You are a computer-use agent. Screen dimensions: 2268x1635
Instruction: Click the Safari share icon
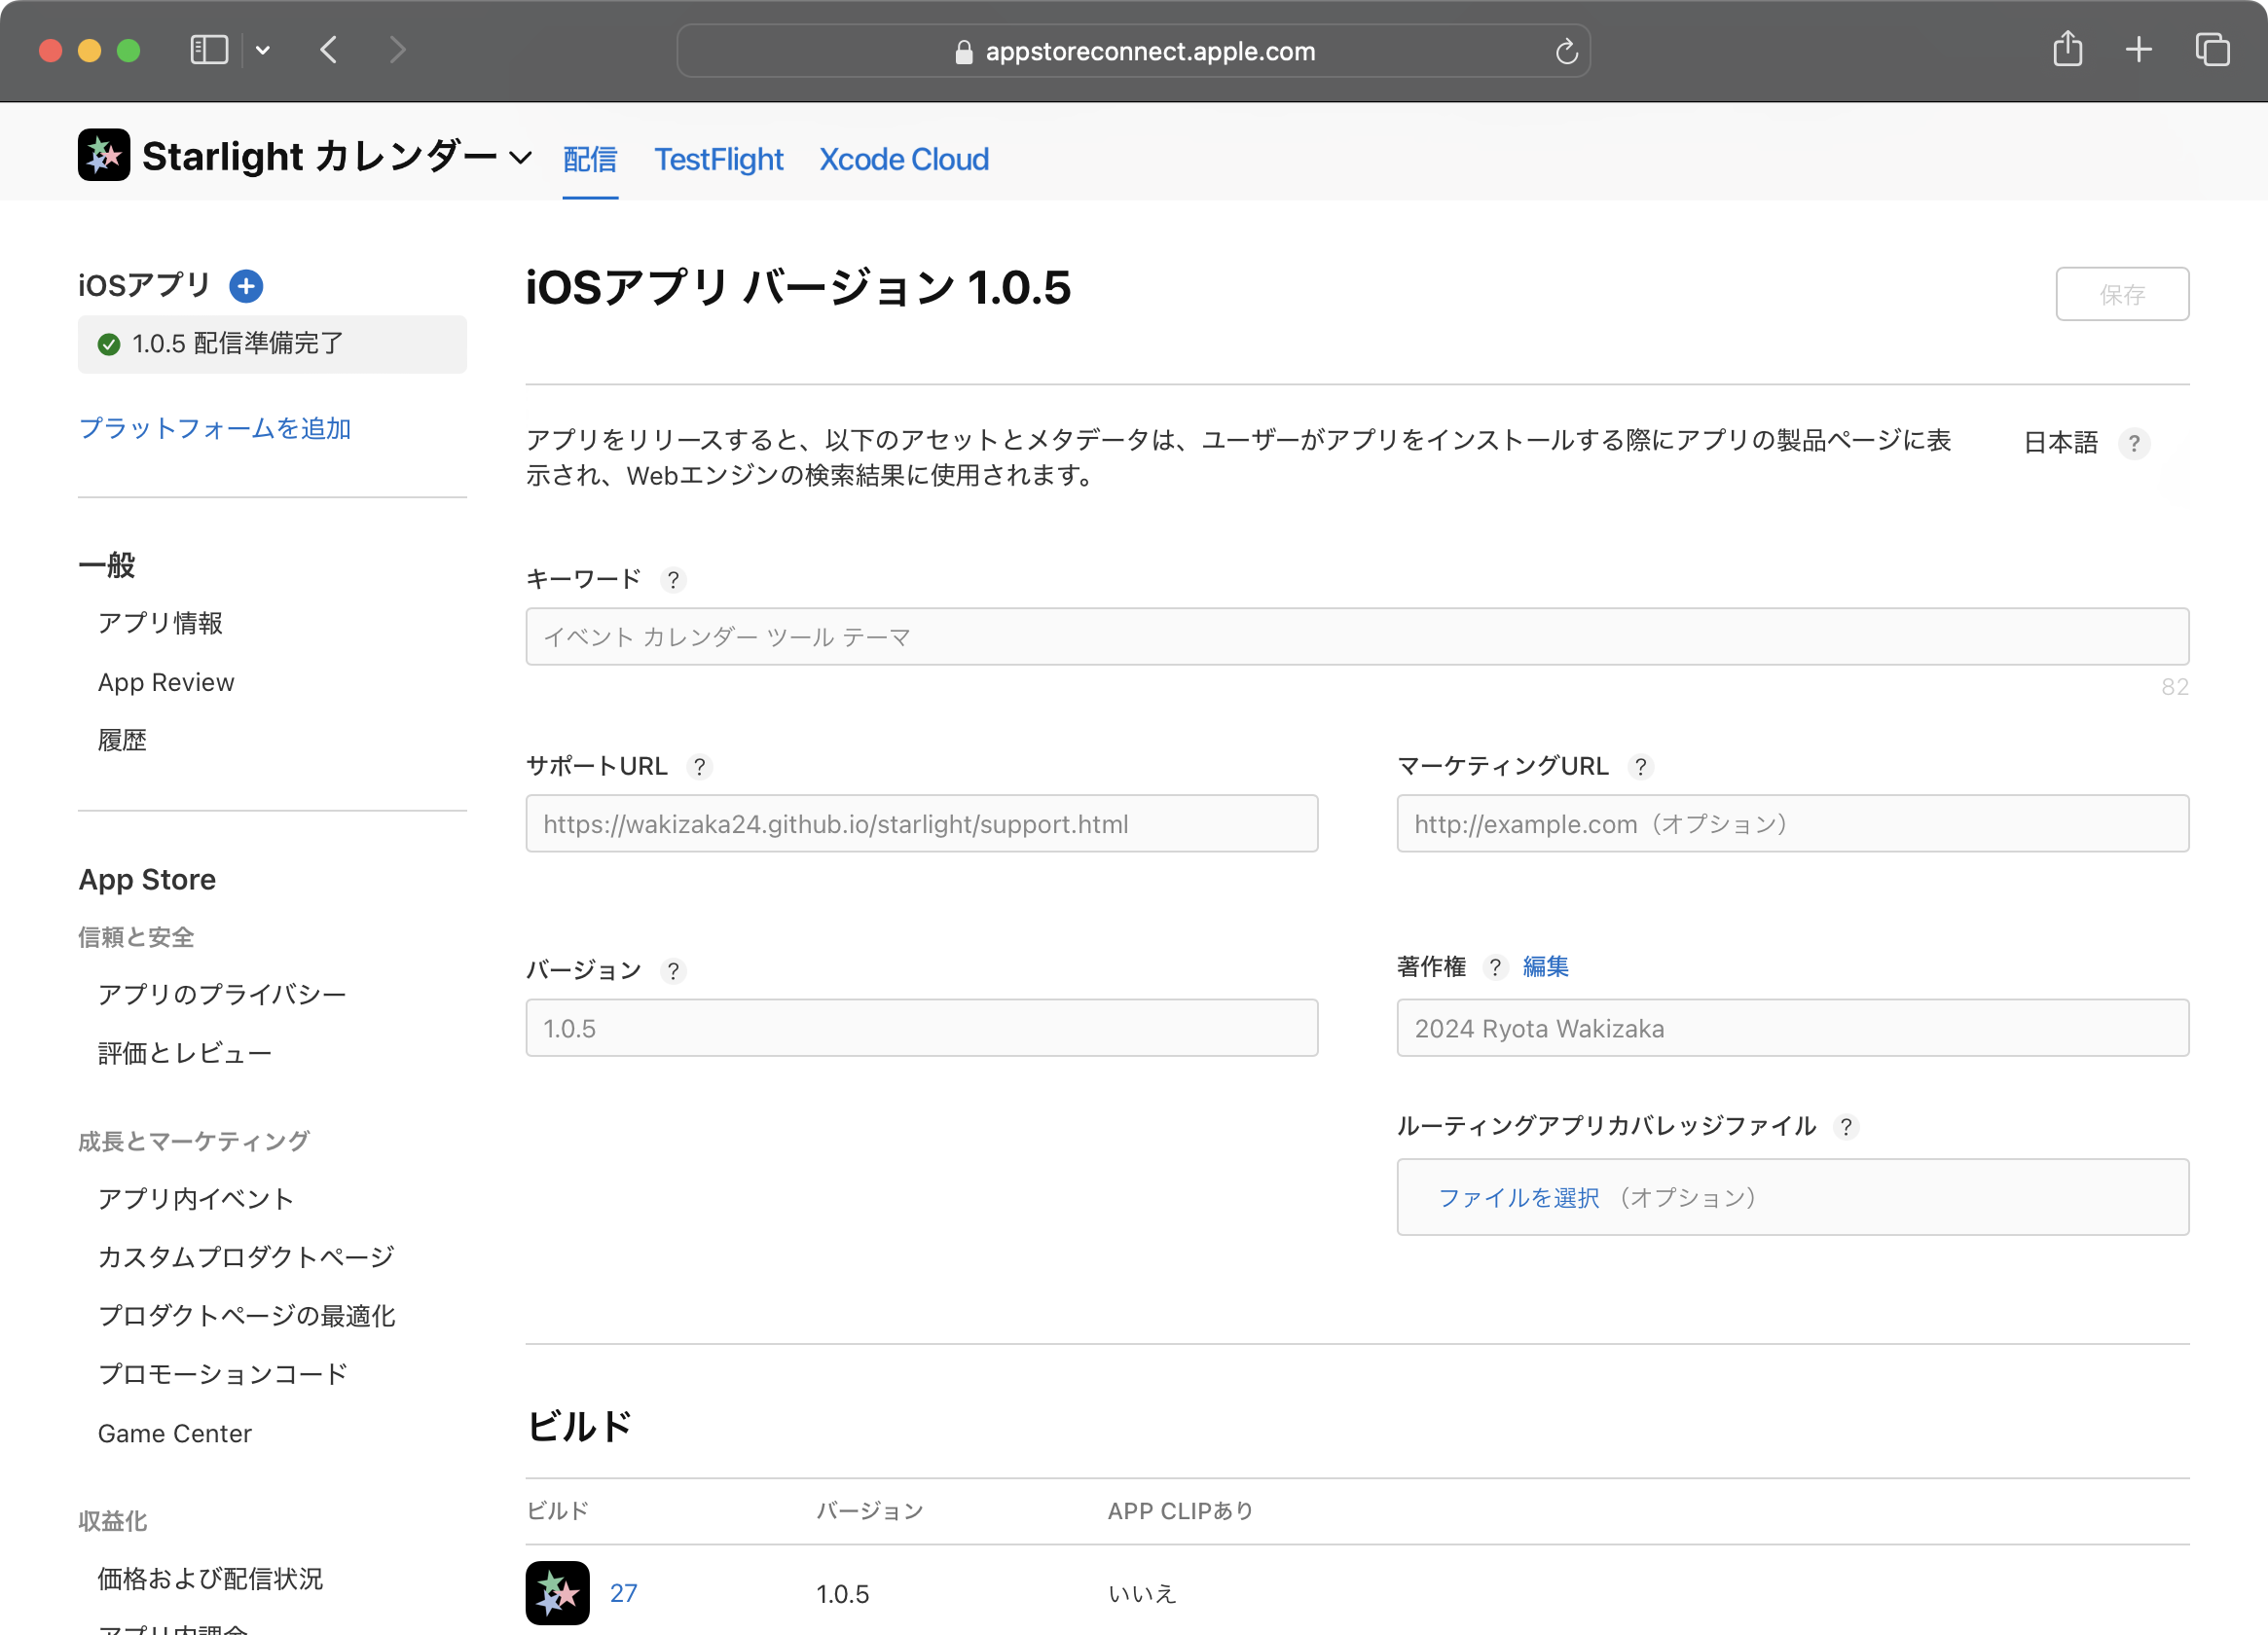(2067, 49)
